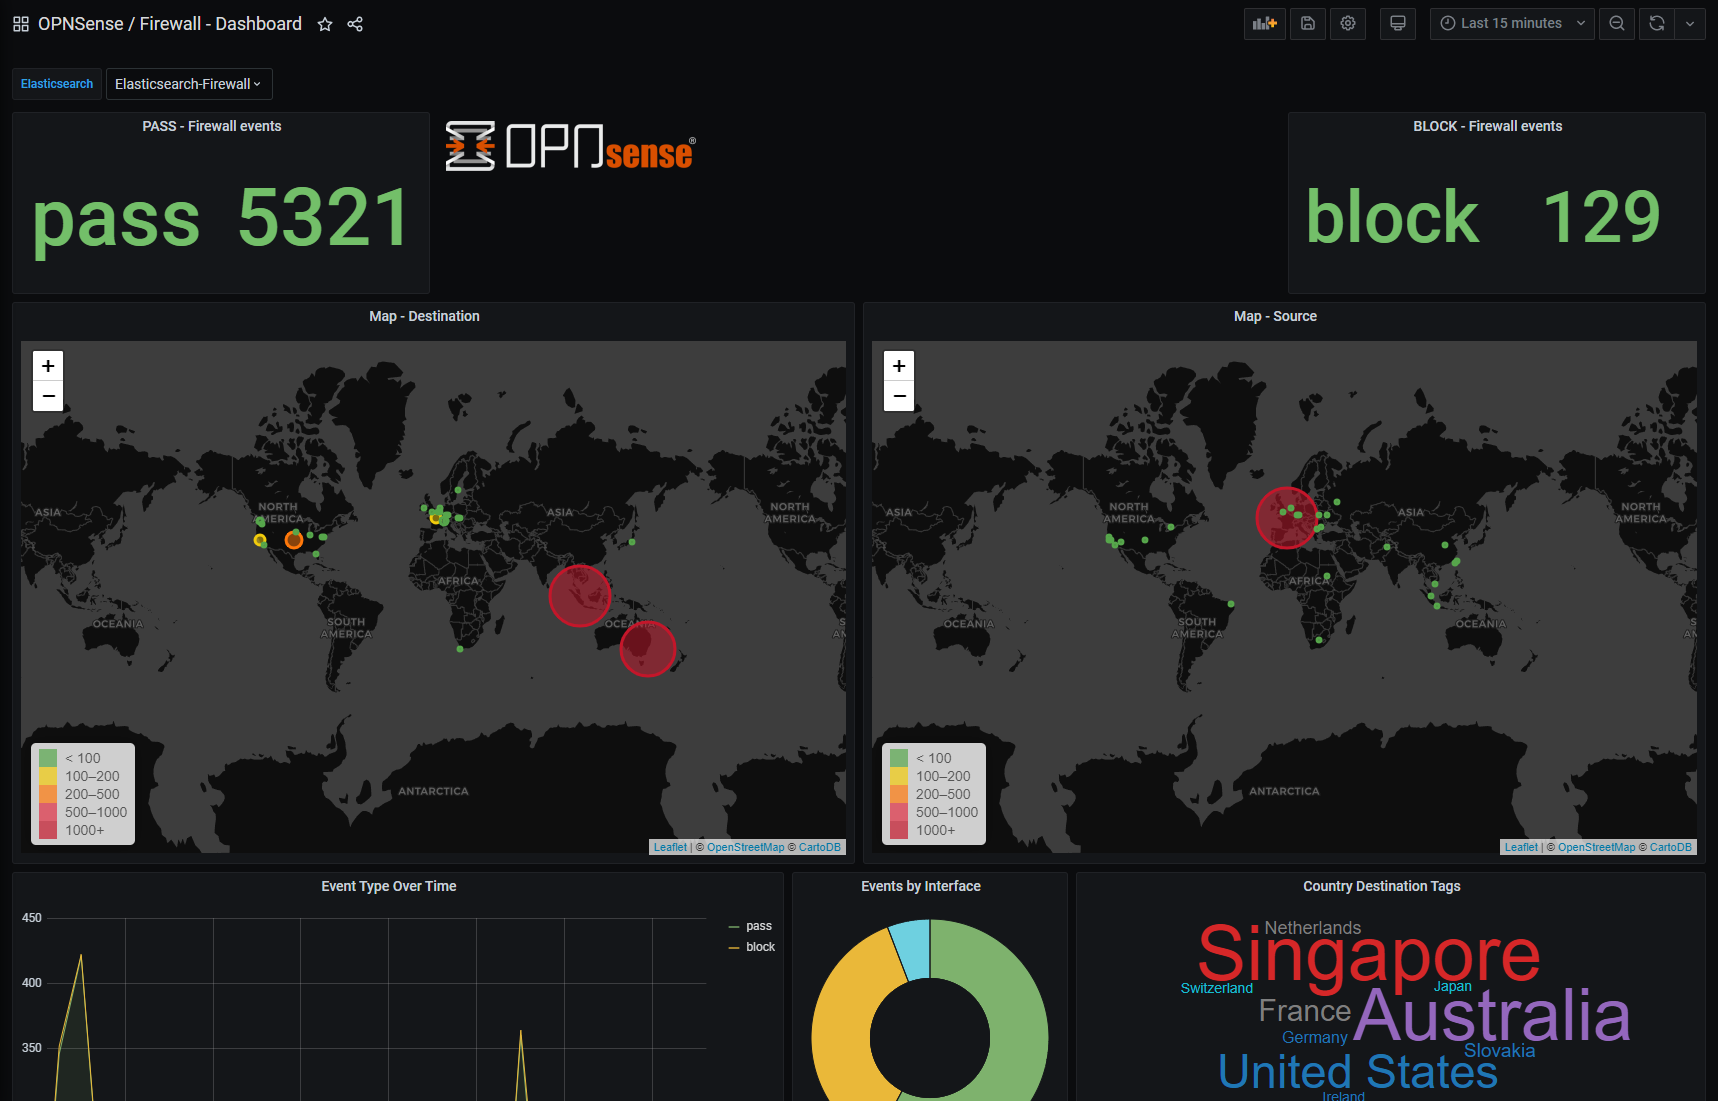Screen dimensions: 1718x1101
Task: Click the red circle over Australia on Destination map
Action: pyautogui.click(x=648, y=649)
